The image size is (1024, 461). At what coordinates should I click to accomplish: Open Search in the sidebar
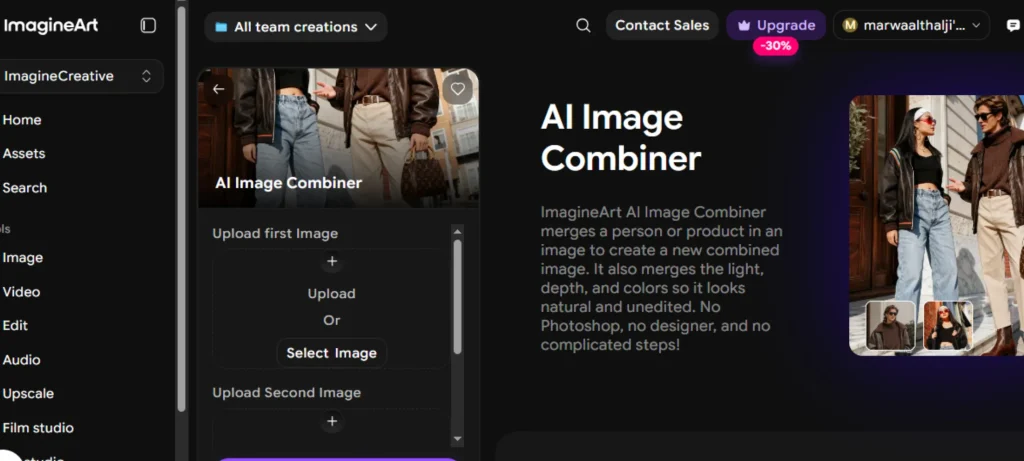25,187
